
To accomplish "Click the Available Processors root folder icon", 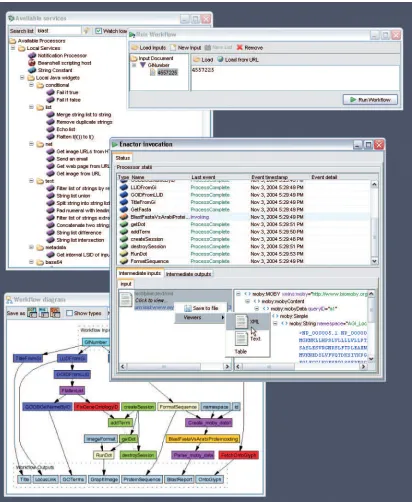I will click(13, 41).
